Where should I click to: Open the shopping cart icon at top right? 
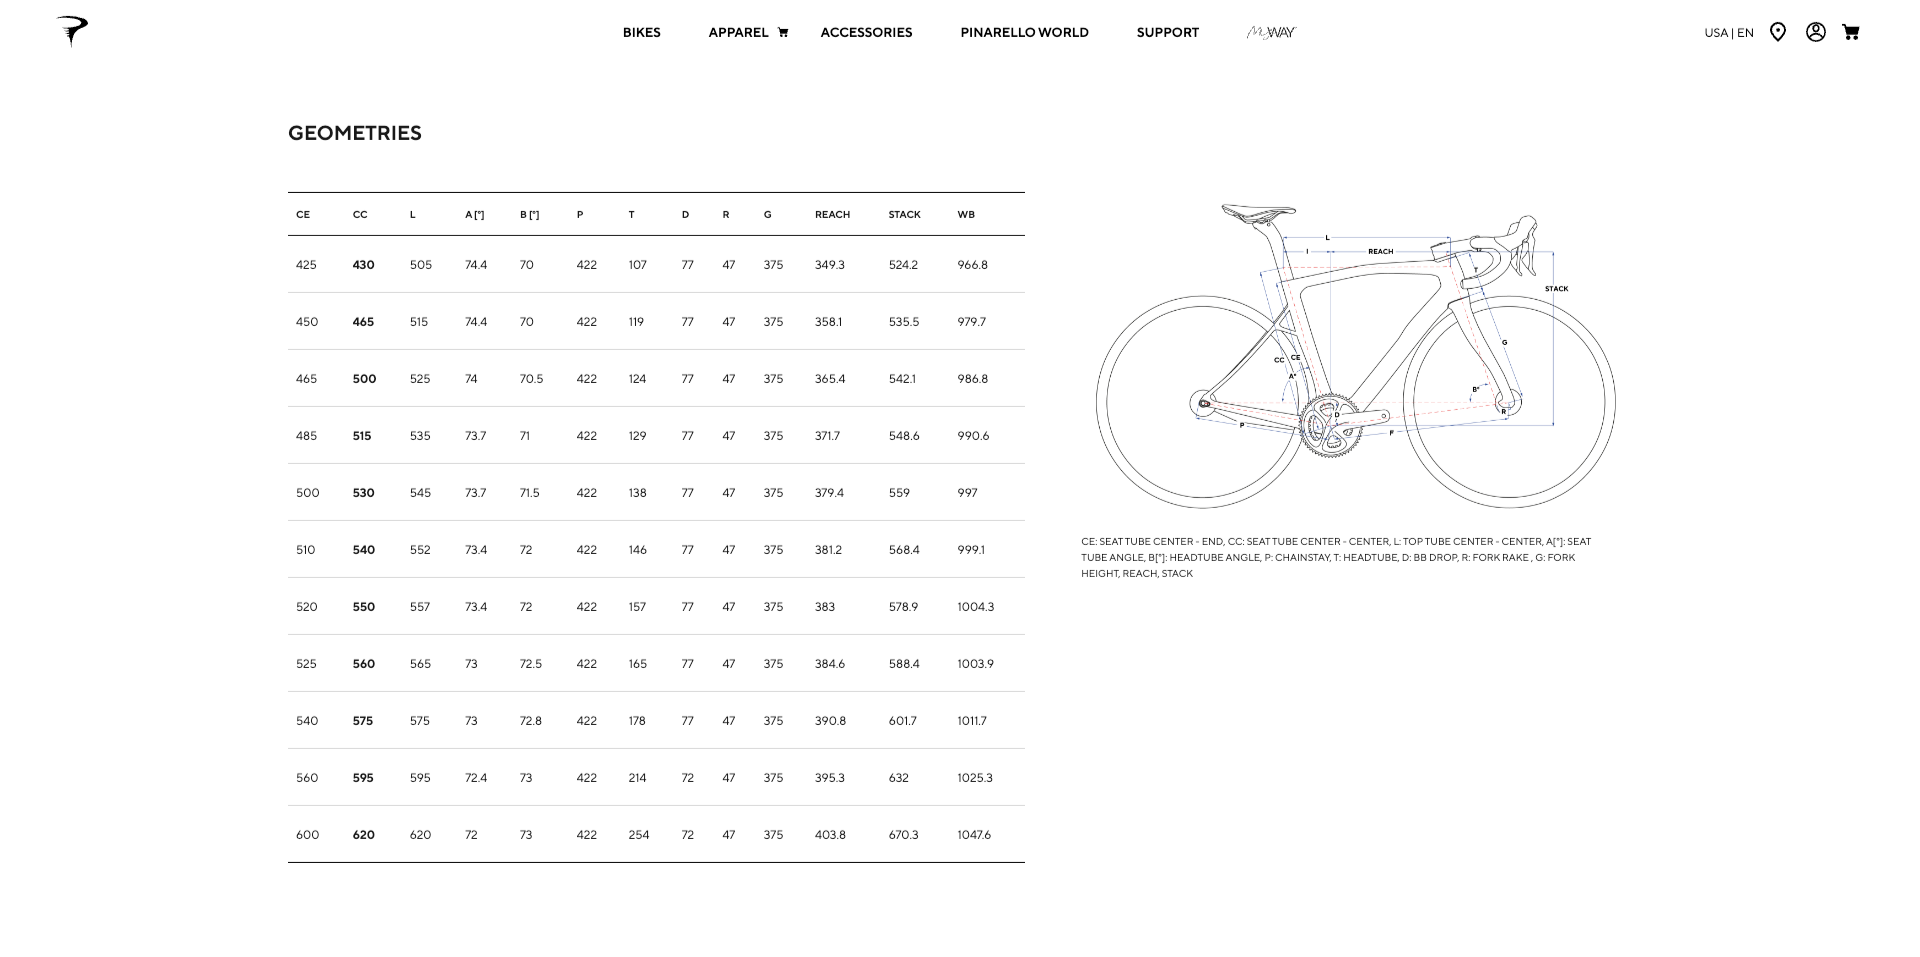click(x=1850, y=32)
